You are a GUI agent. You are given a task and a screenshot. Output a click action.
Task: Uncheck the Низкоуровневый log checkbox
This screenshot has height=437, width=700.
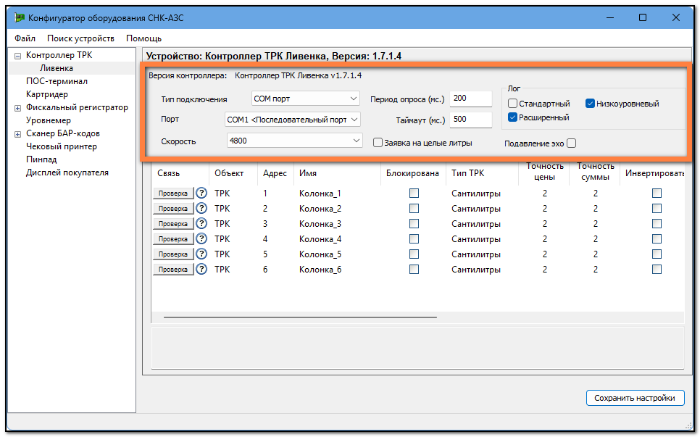[x=590, y=104]
